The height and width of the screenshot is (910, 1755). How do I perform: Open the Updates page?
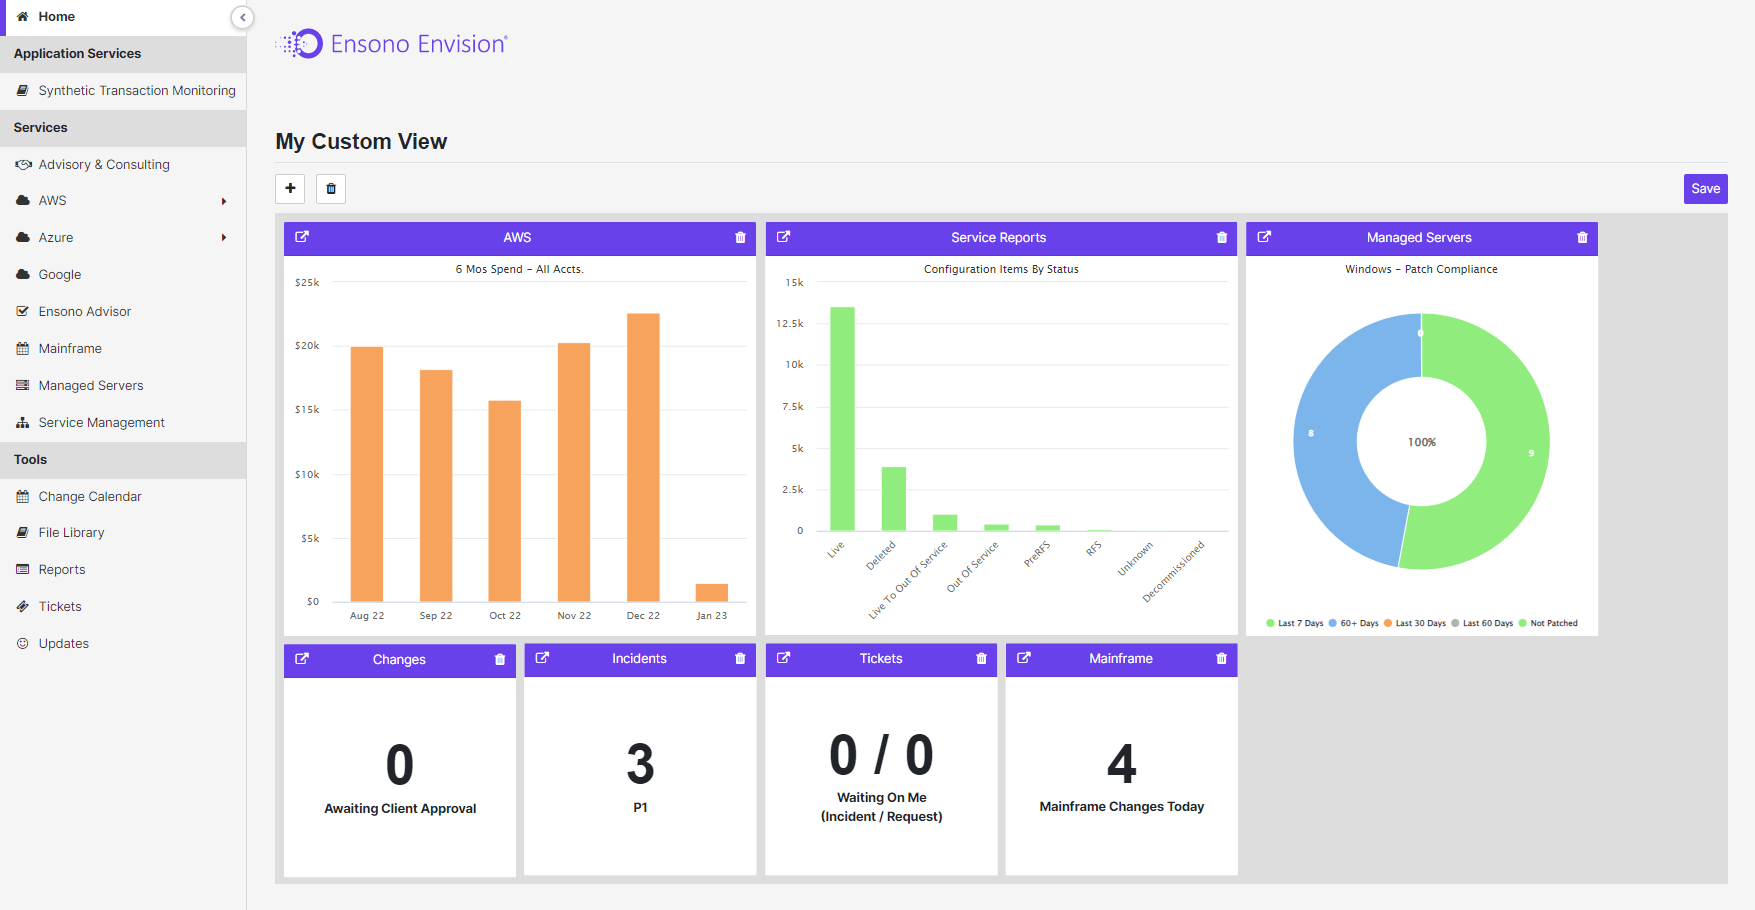click(x=63, y=643)
